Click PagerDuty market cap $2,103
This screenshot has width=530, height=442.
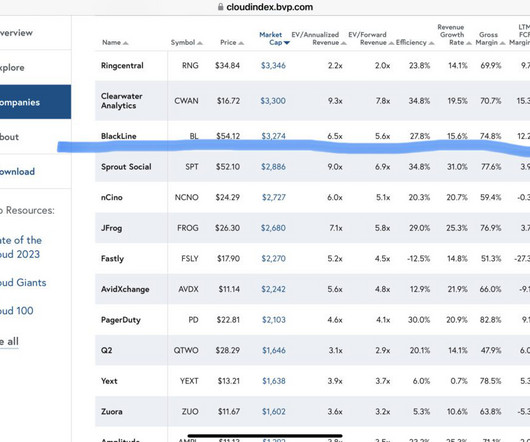point(274,320)
